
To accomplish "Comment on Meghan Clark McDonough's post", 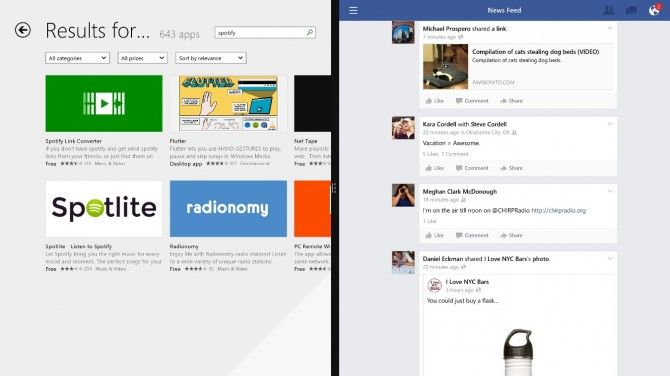I will click(x=472, y=235).
